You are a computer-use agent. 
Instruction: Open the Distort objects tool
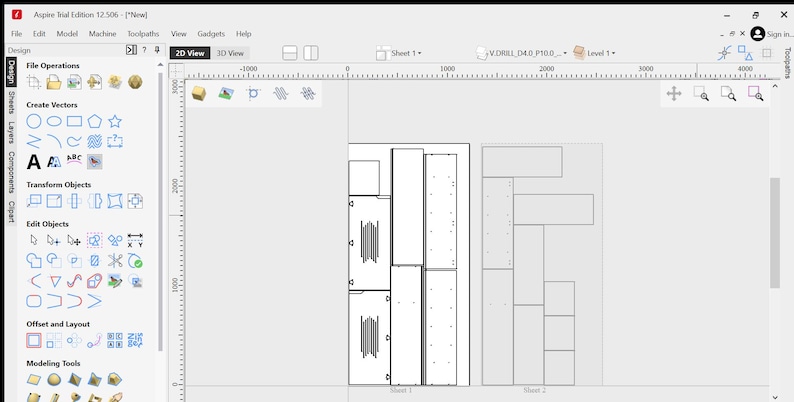(x=115, y=201)
